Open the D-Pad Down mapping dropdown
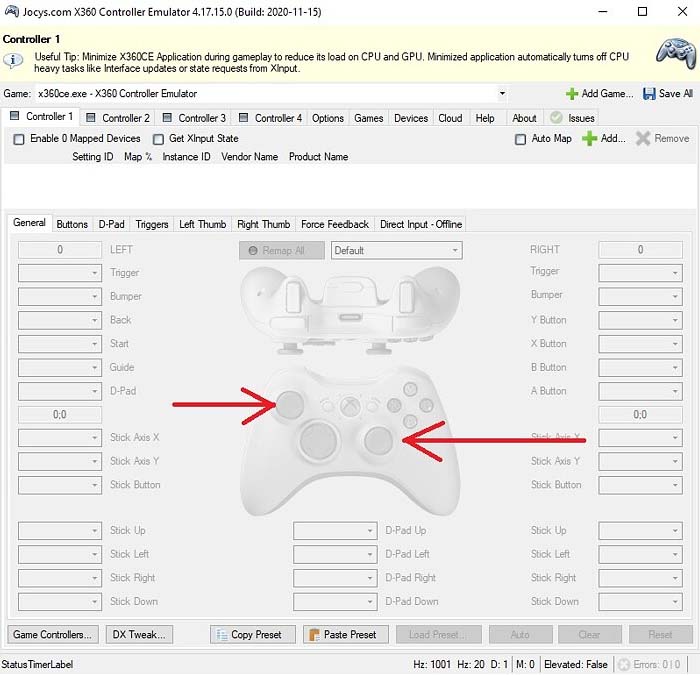The image size is (700, 675). (x=335, y=601)
